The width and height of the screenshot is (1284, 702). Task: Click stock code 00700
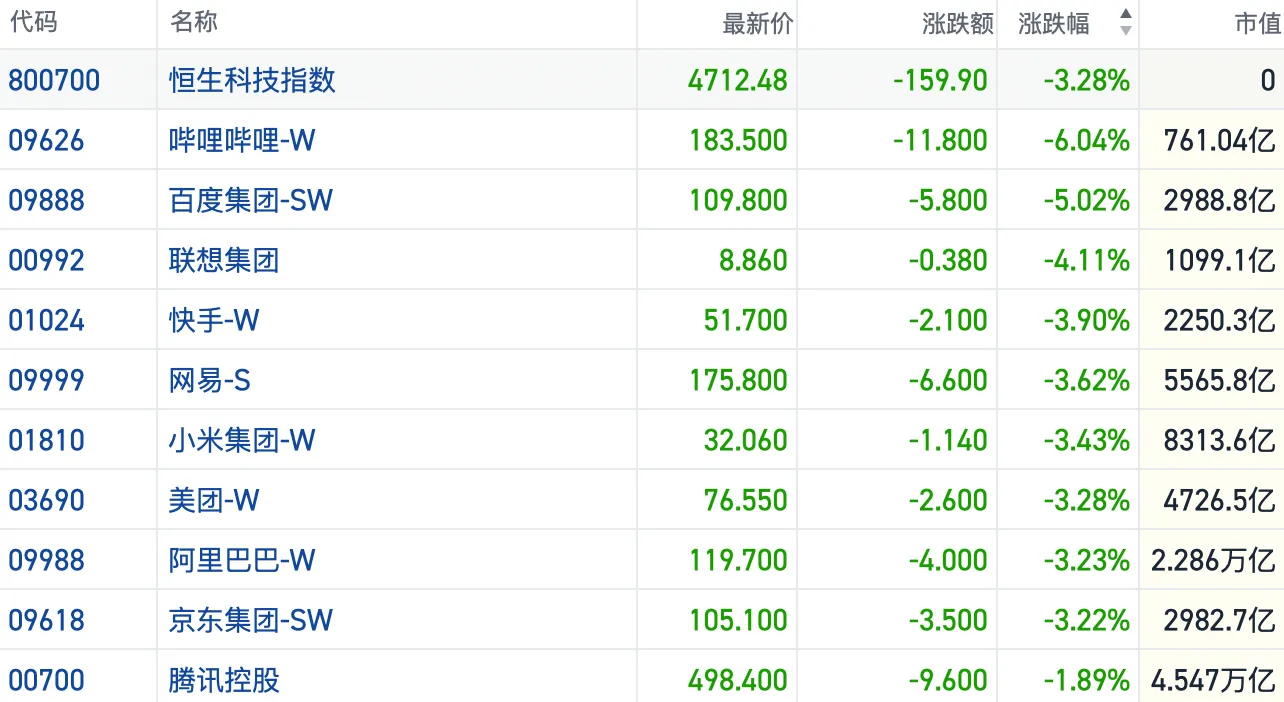(x=47, y=680)
